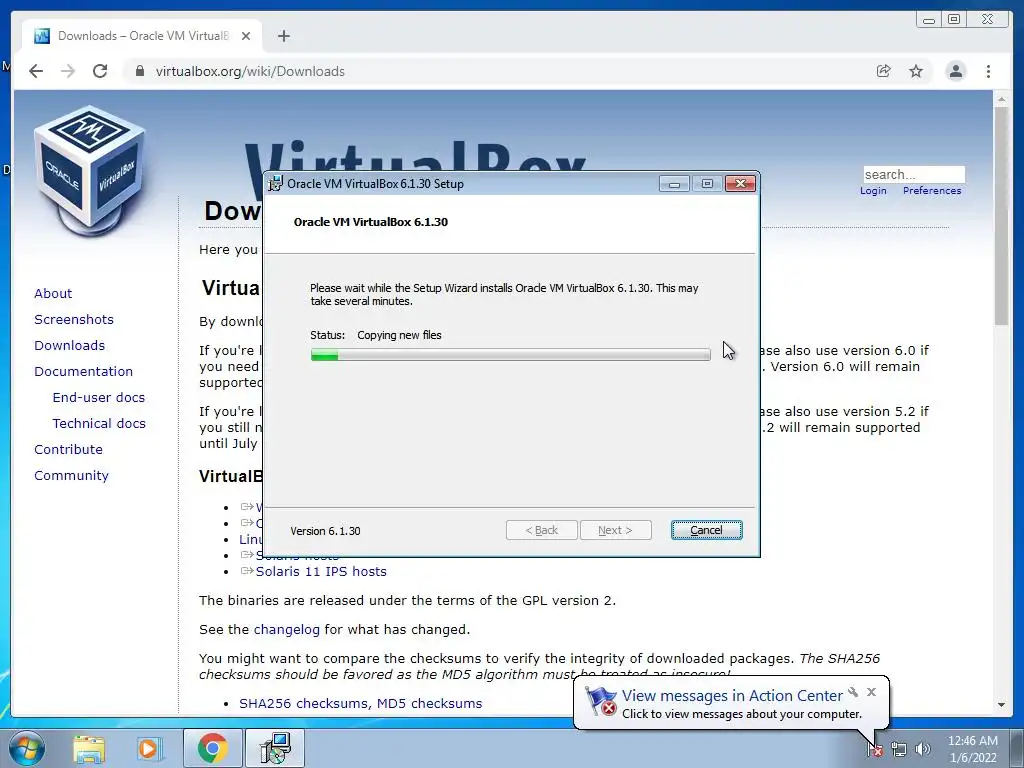The image size is (1024, 768).
Task: Click the external link icon before Solaris 11
Action: click(x=247, y=571)
